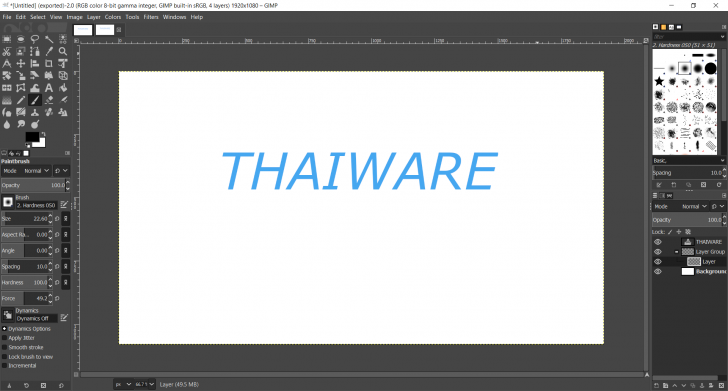The width and height of the screenshot is (728, 391).
Task: Choose the Move tool
Action: click(x=21, y=64)
